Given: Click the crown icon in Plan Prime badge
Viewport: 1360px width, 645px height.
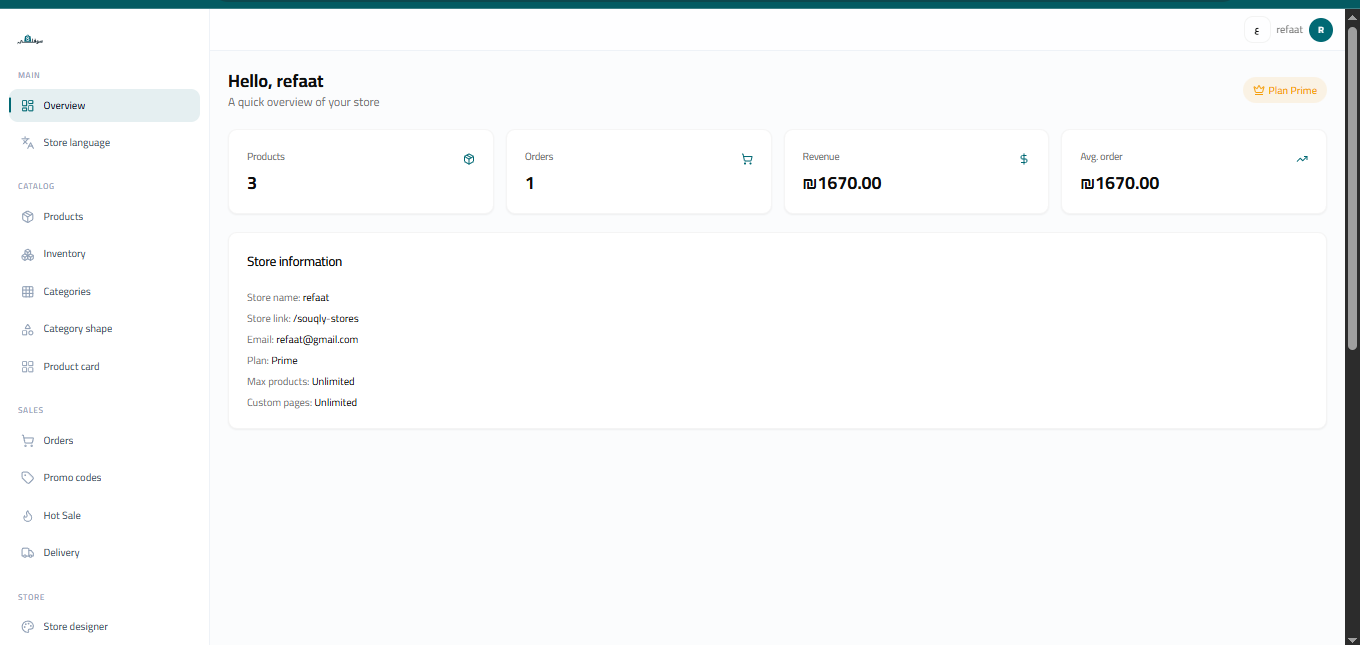Looking at the screenshot, I should tap(1259, 90).
